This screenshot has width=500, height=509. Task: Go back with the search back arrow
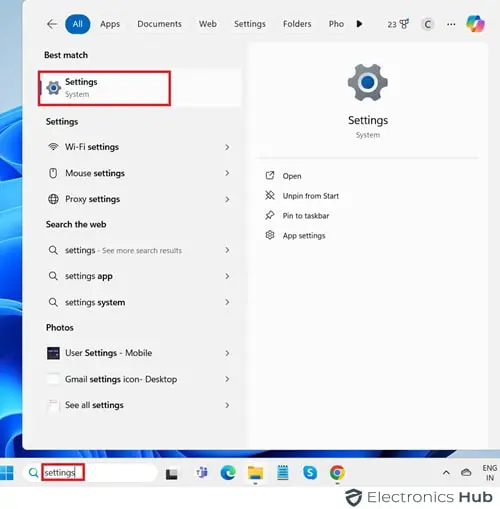[x=52, y=24]
